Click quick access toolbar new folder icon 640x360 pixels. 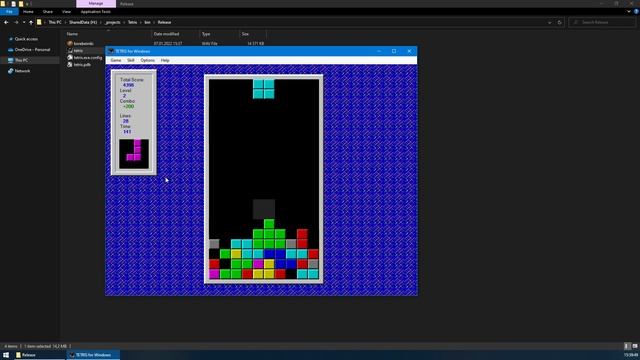21,4
